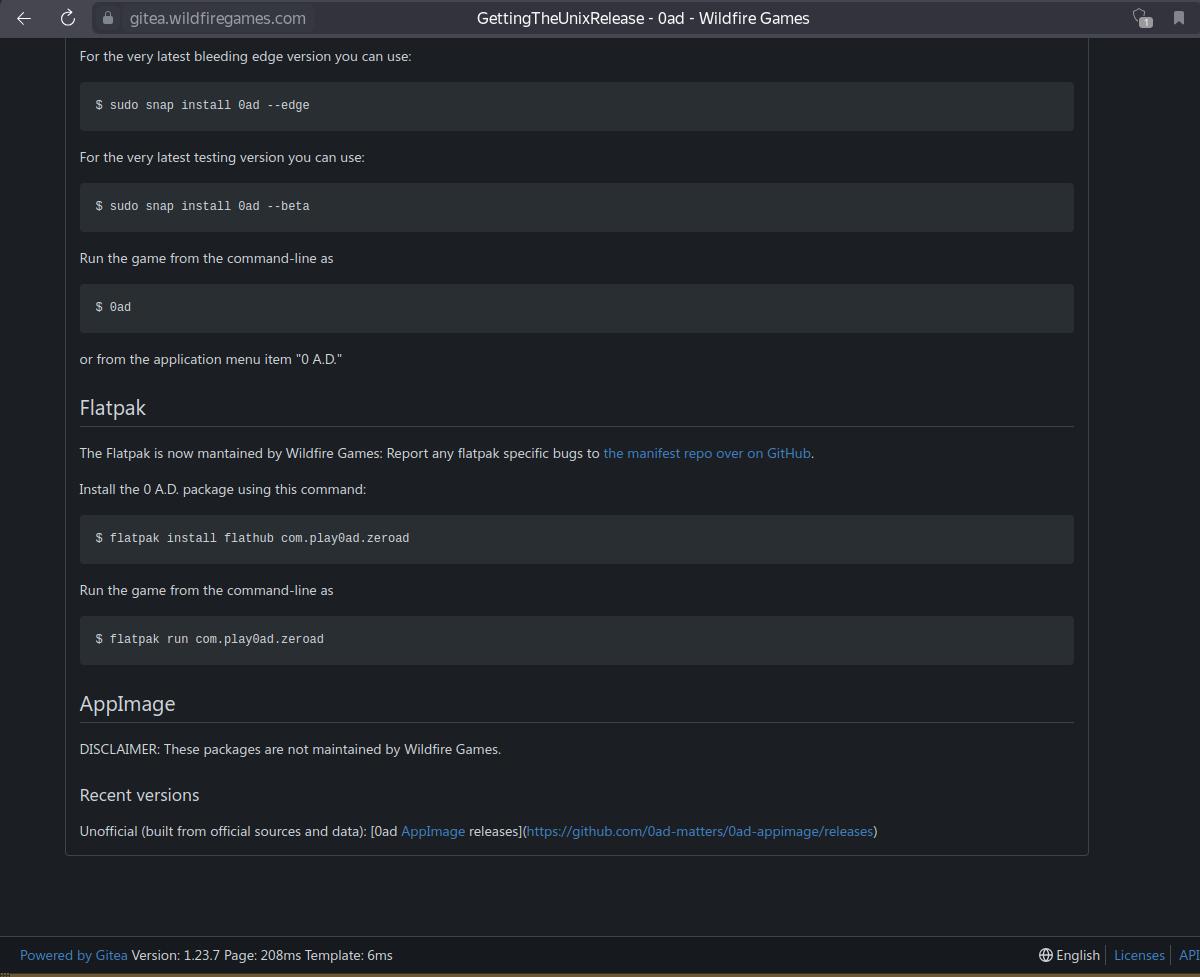
Task: Click the gitea.wildfiregames.com address field
Action: (218, 18)
